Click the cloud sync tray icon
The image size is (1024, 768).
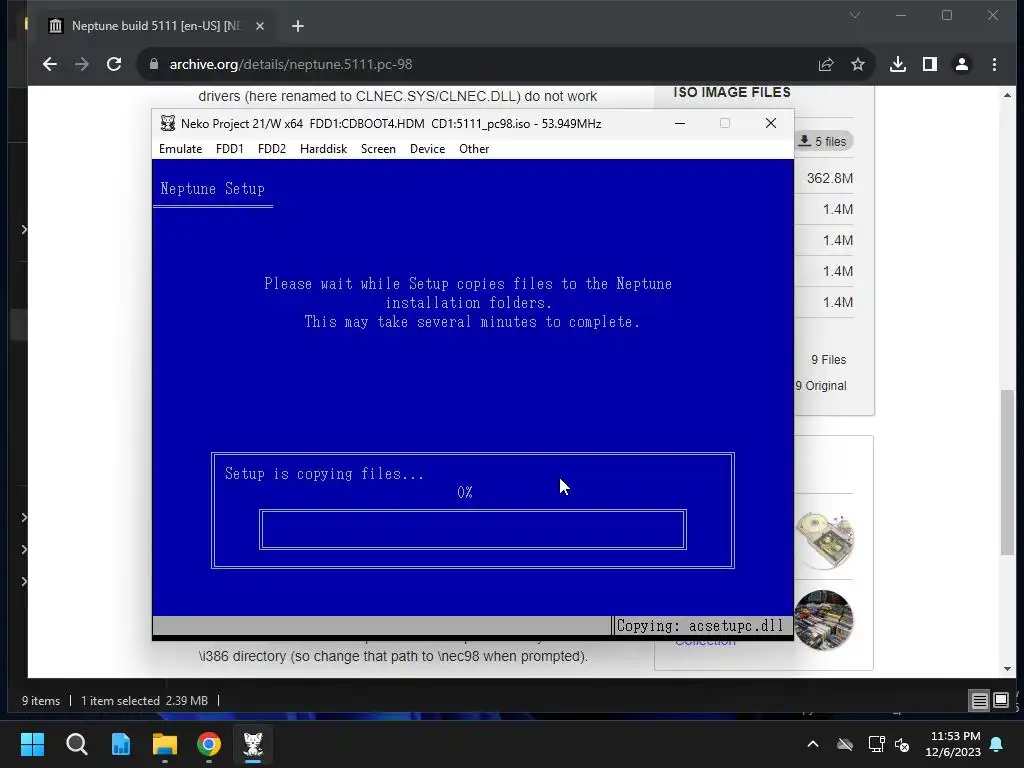(x=845, y=744)
